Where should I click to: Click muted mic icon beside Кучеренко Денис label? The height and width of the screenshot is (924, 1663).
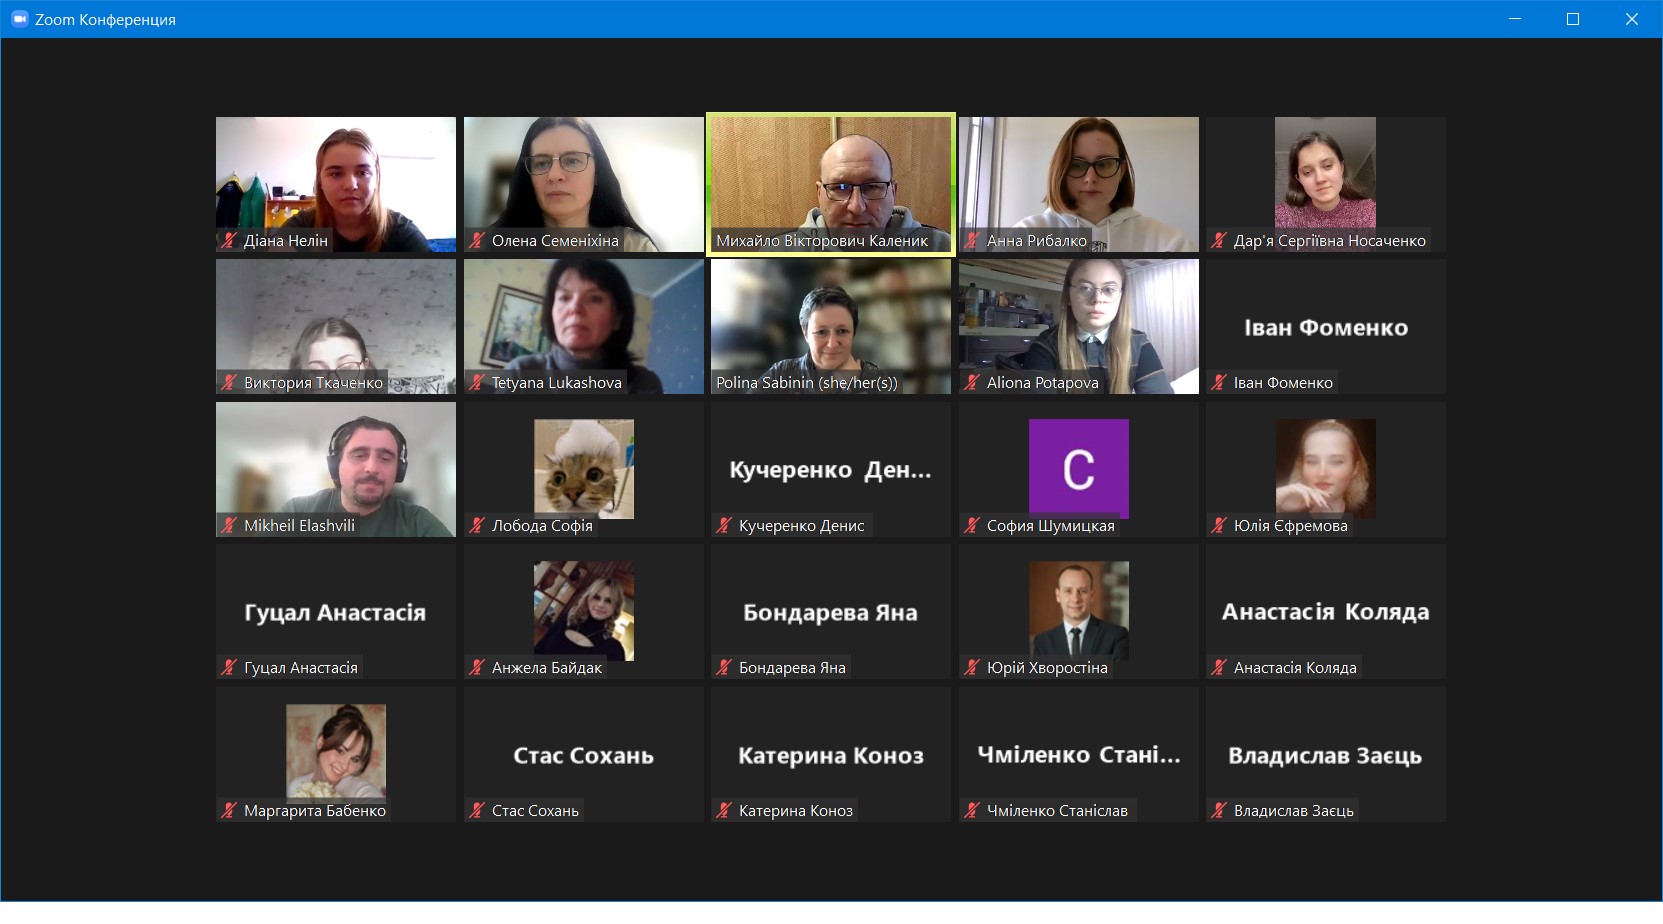pos(724,525)
